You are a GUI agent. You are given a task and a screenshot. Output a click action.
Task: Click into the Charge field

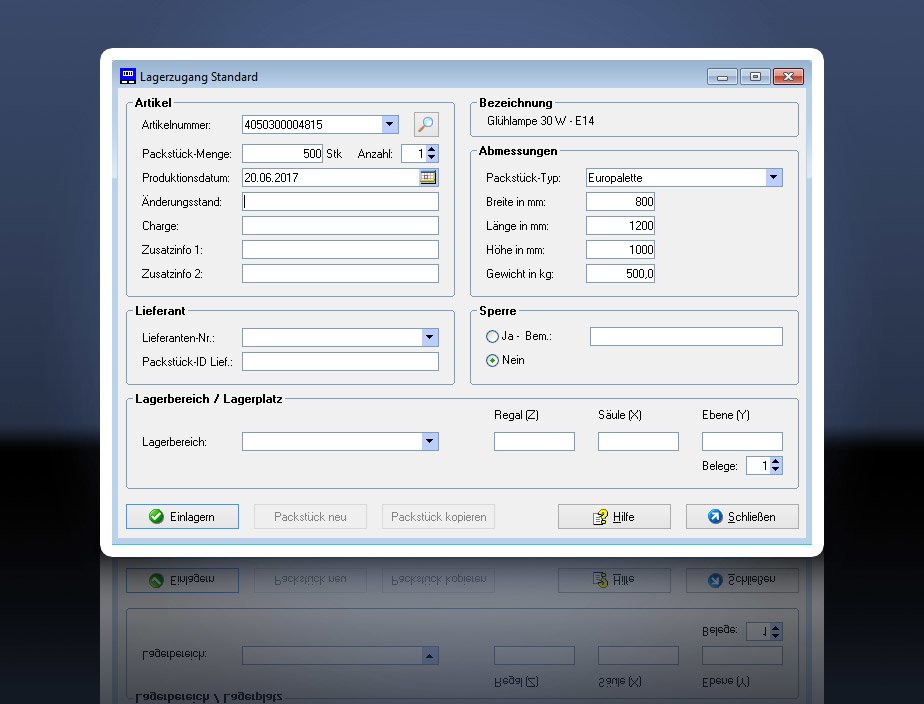[x=340, y=226]
